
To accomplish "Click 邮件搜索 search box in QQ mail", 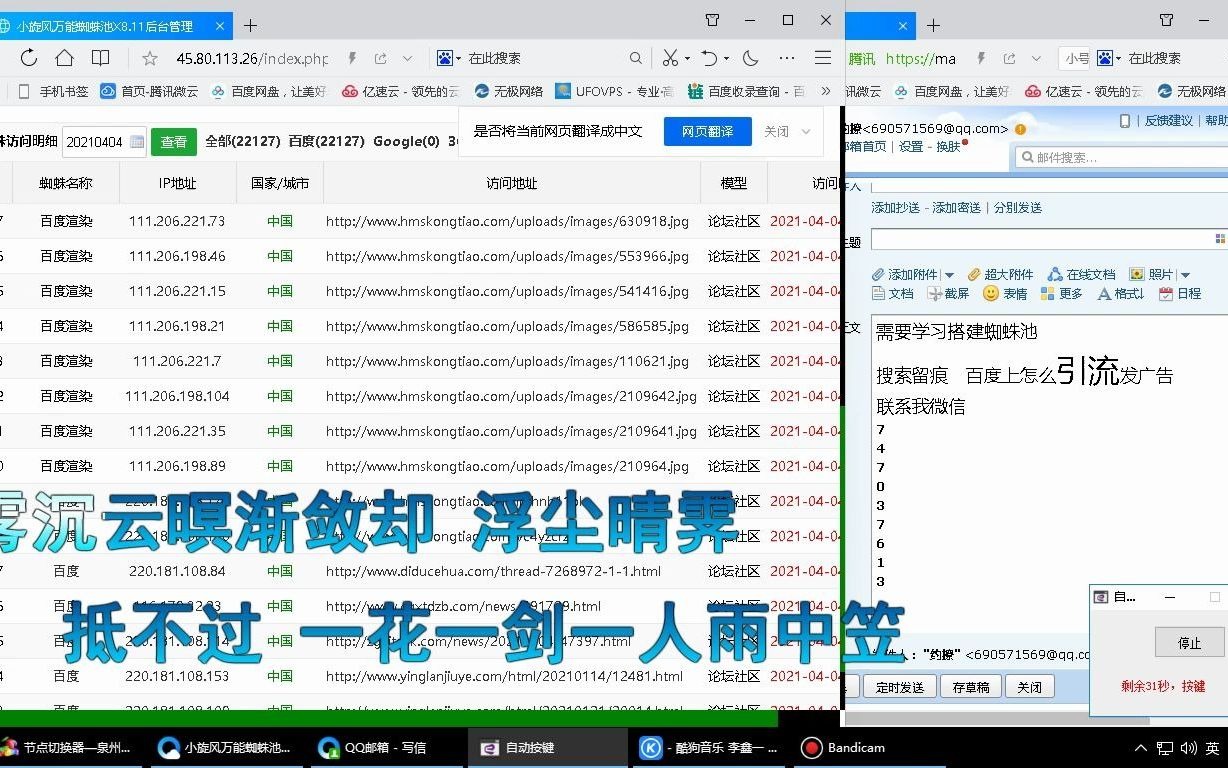I will coord(1120,157).
